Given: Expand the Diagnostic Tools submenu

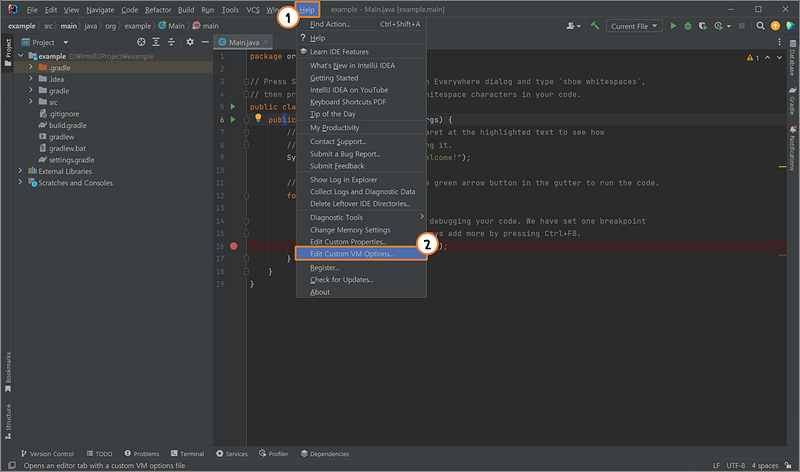Looking at the screenshot, I should tap(361, 217).
